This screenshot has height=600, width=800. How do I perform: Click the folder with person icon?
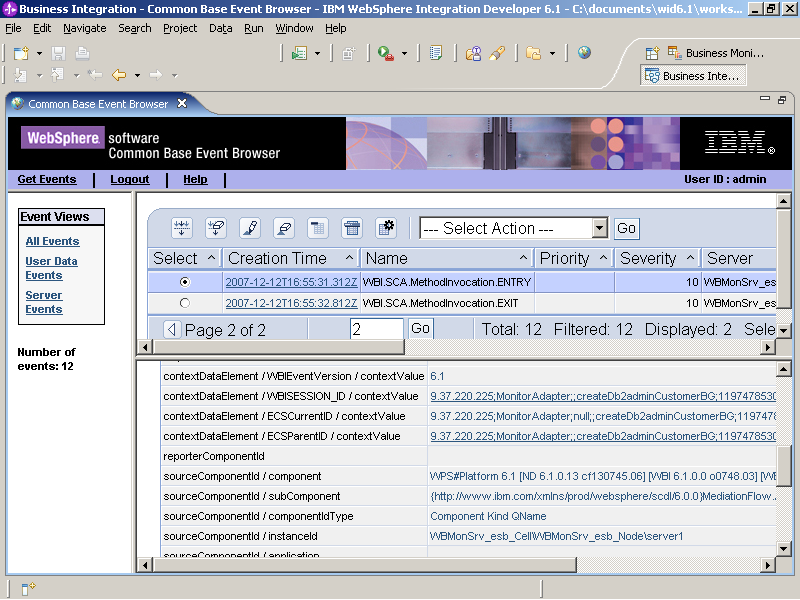click(x=473, y=53)
